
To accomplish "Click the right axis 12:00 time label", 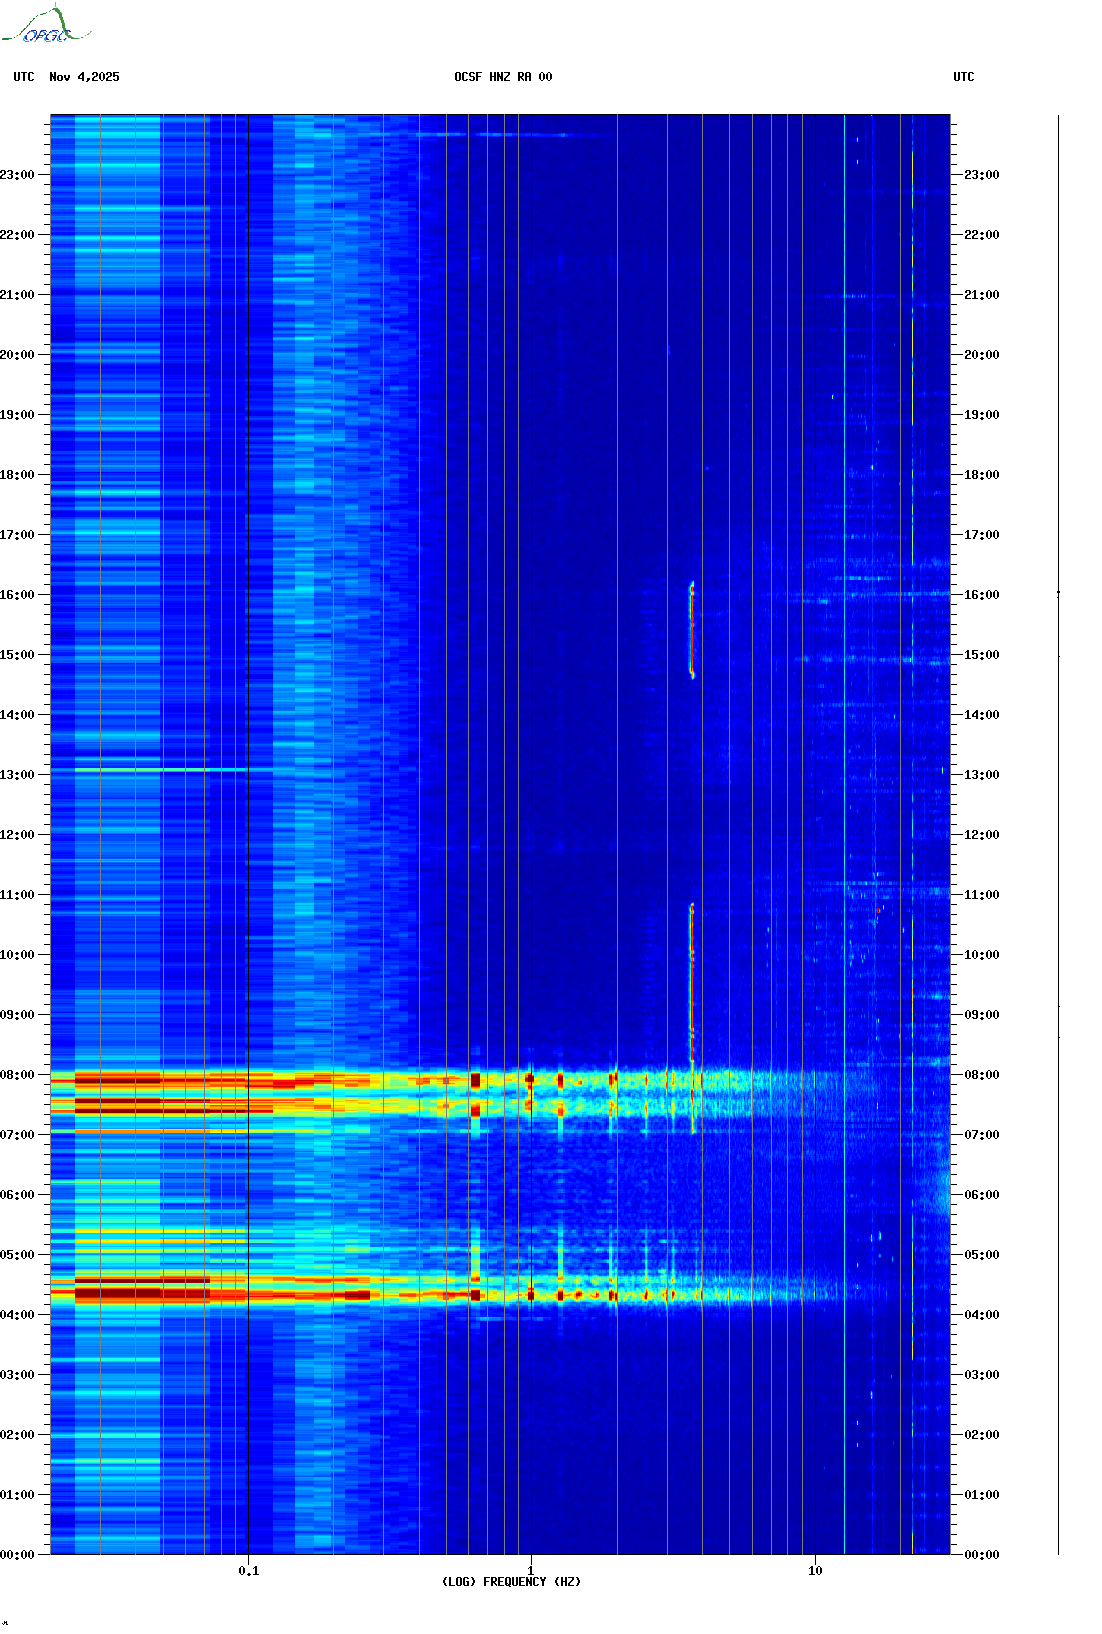I will (x=982, y=835).
